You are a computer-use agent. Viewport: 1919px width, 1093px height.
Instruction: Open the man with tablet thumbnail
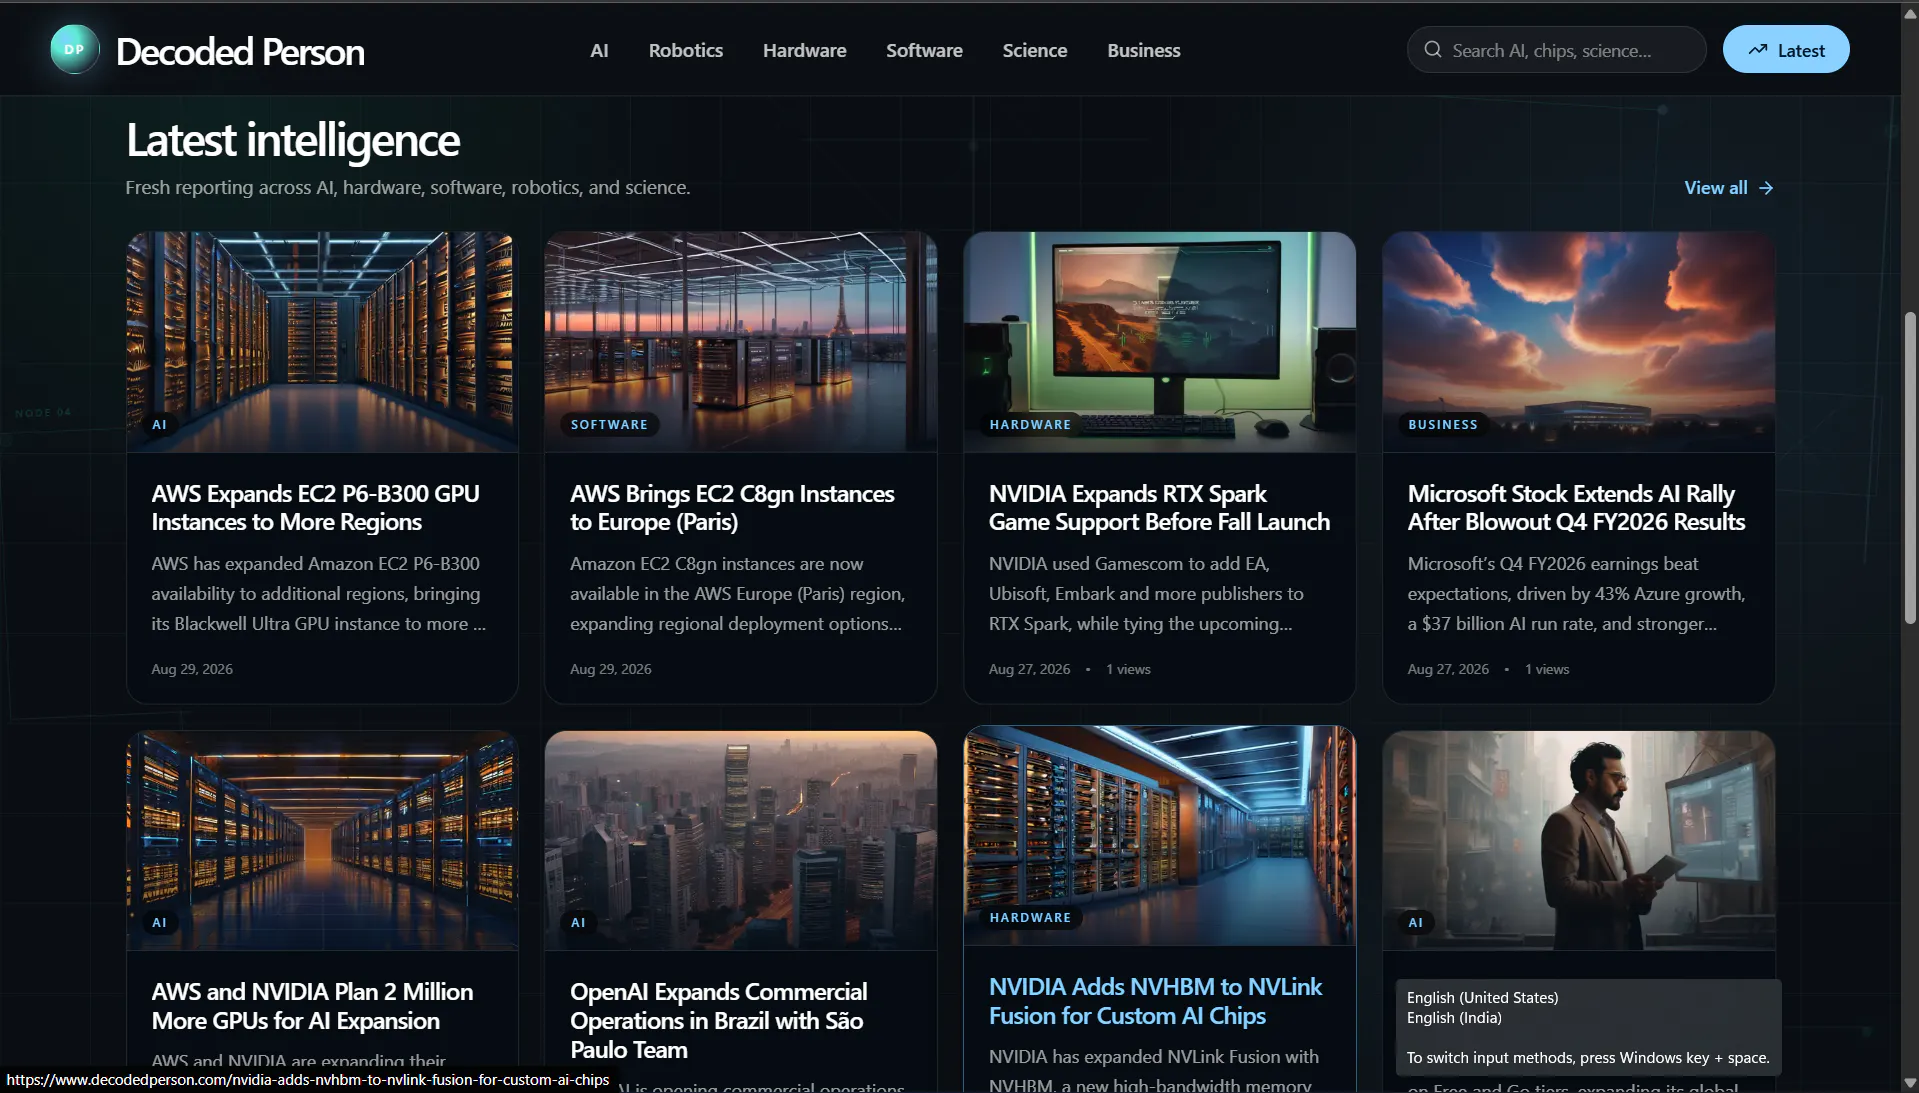1578,840
